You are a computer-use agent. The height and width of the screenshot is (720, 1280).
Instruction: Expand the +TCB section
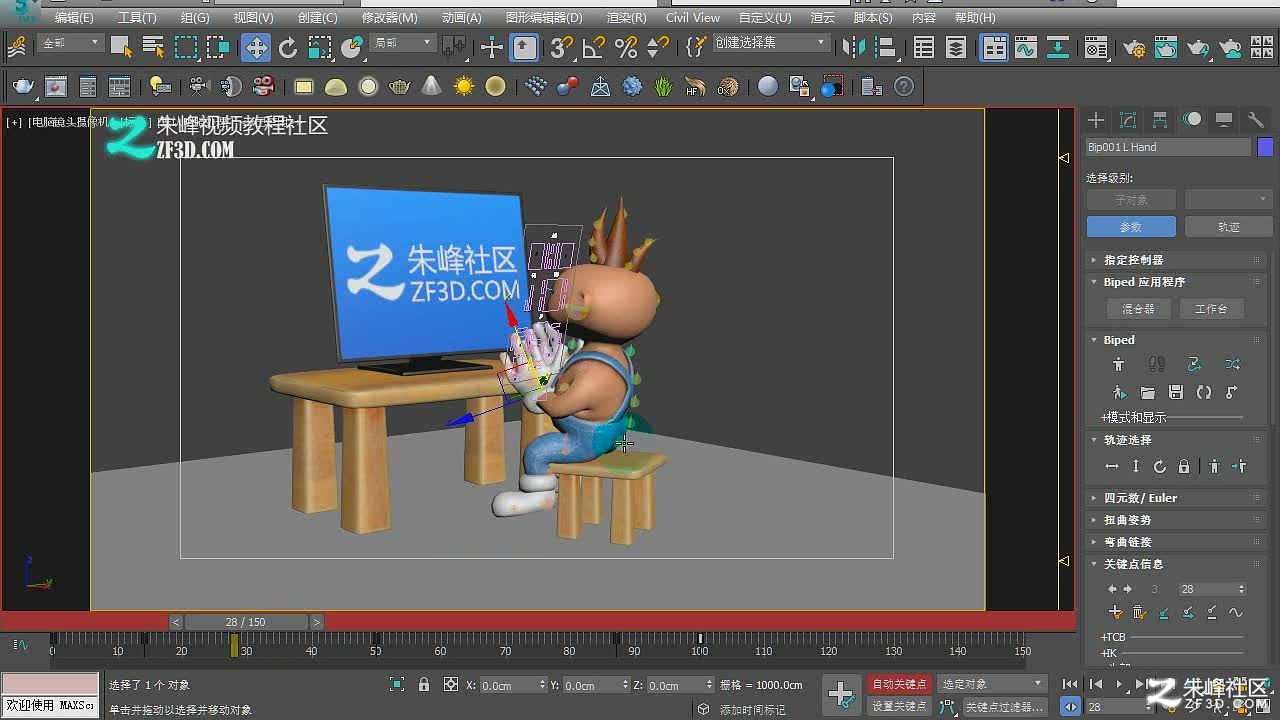[1113, 637]
